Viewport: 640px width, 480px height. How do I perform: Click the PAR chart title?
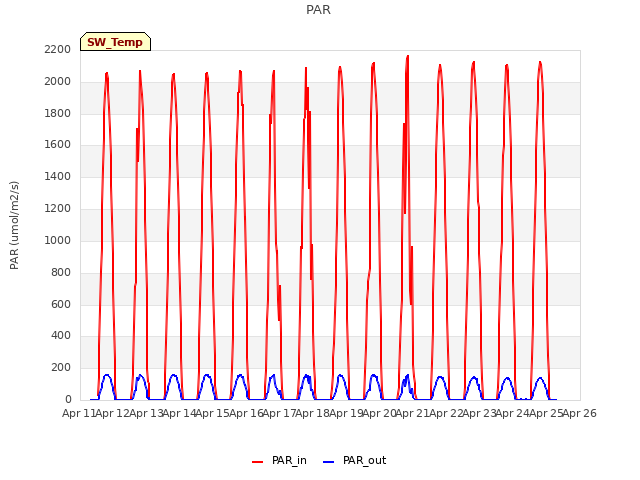[318, 10]
